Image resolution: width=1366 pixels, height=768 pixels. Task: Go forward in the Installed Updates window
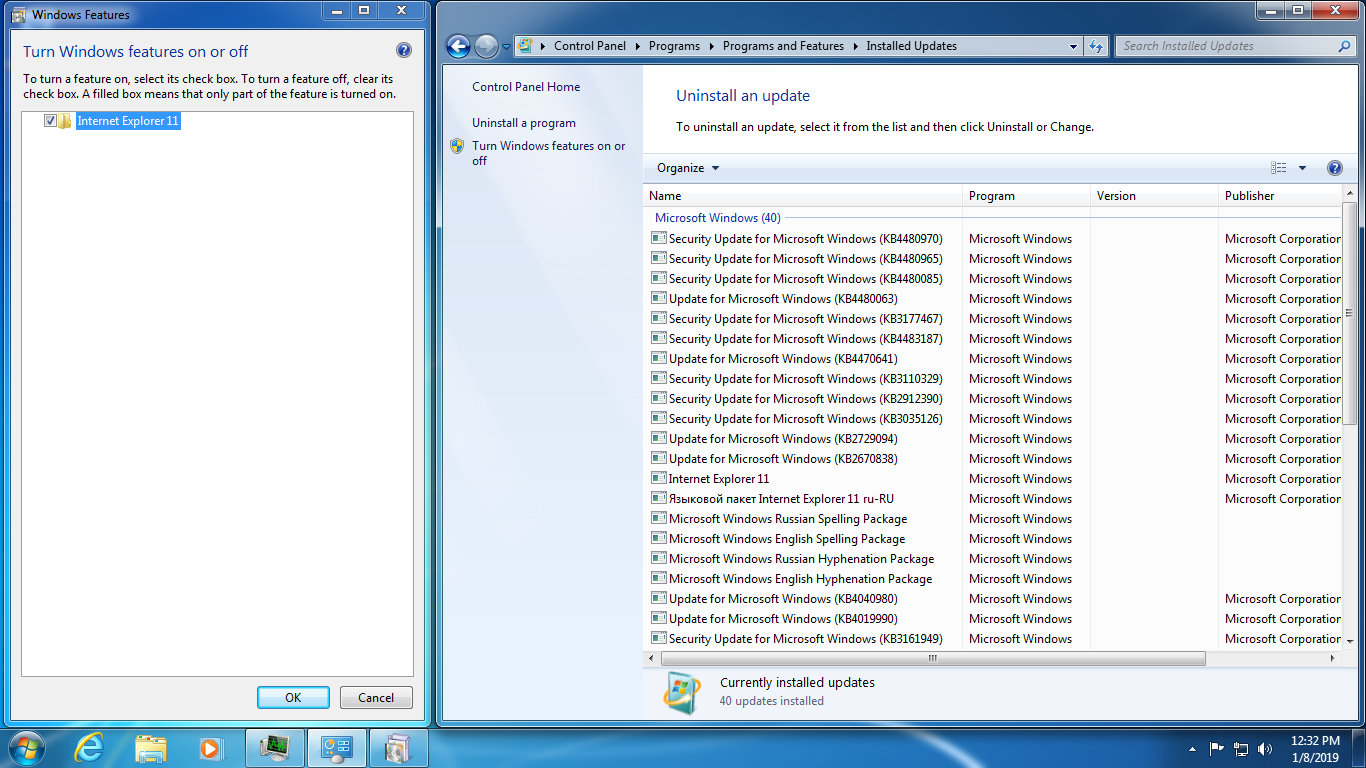point(486,46)
